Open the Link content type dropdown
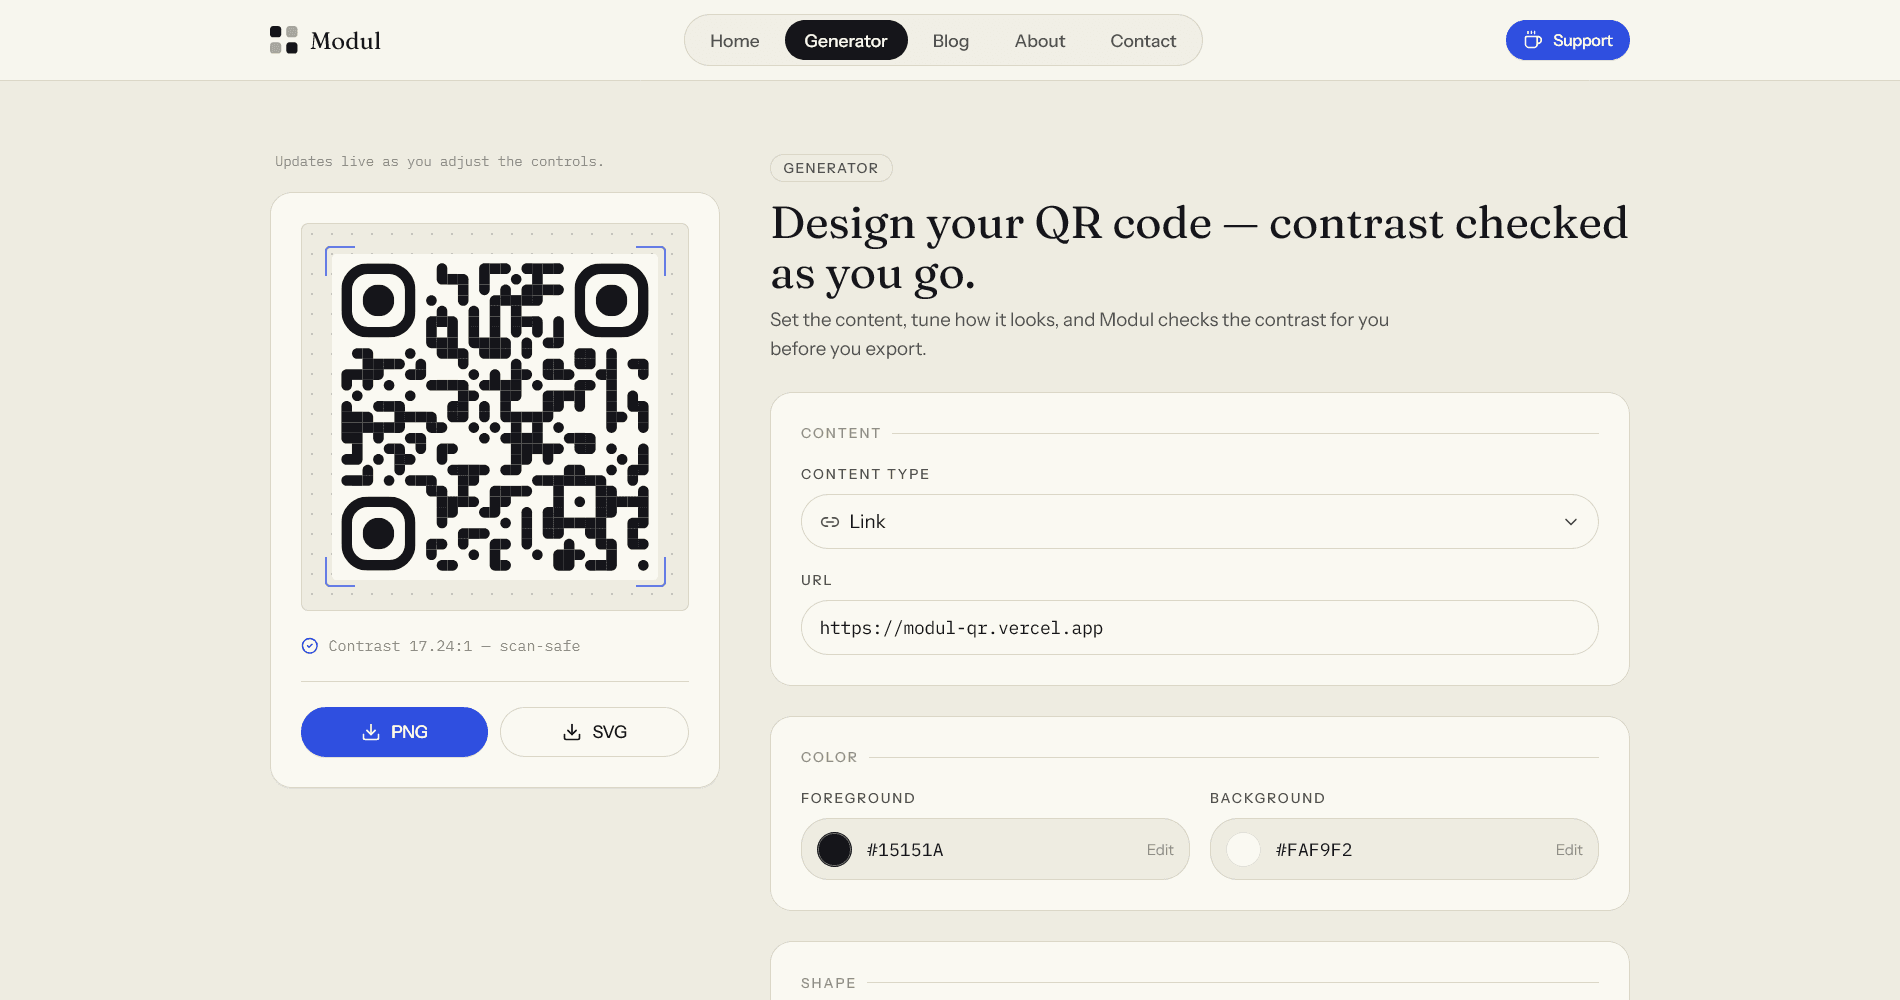1900x1000 pixels. 1200,522
